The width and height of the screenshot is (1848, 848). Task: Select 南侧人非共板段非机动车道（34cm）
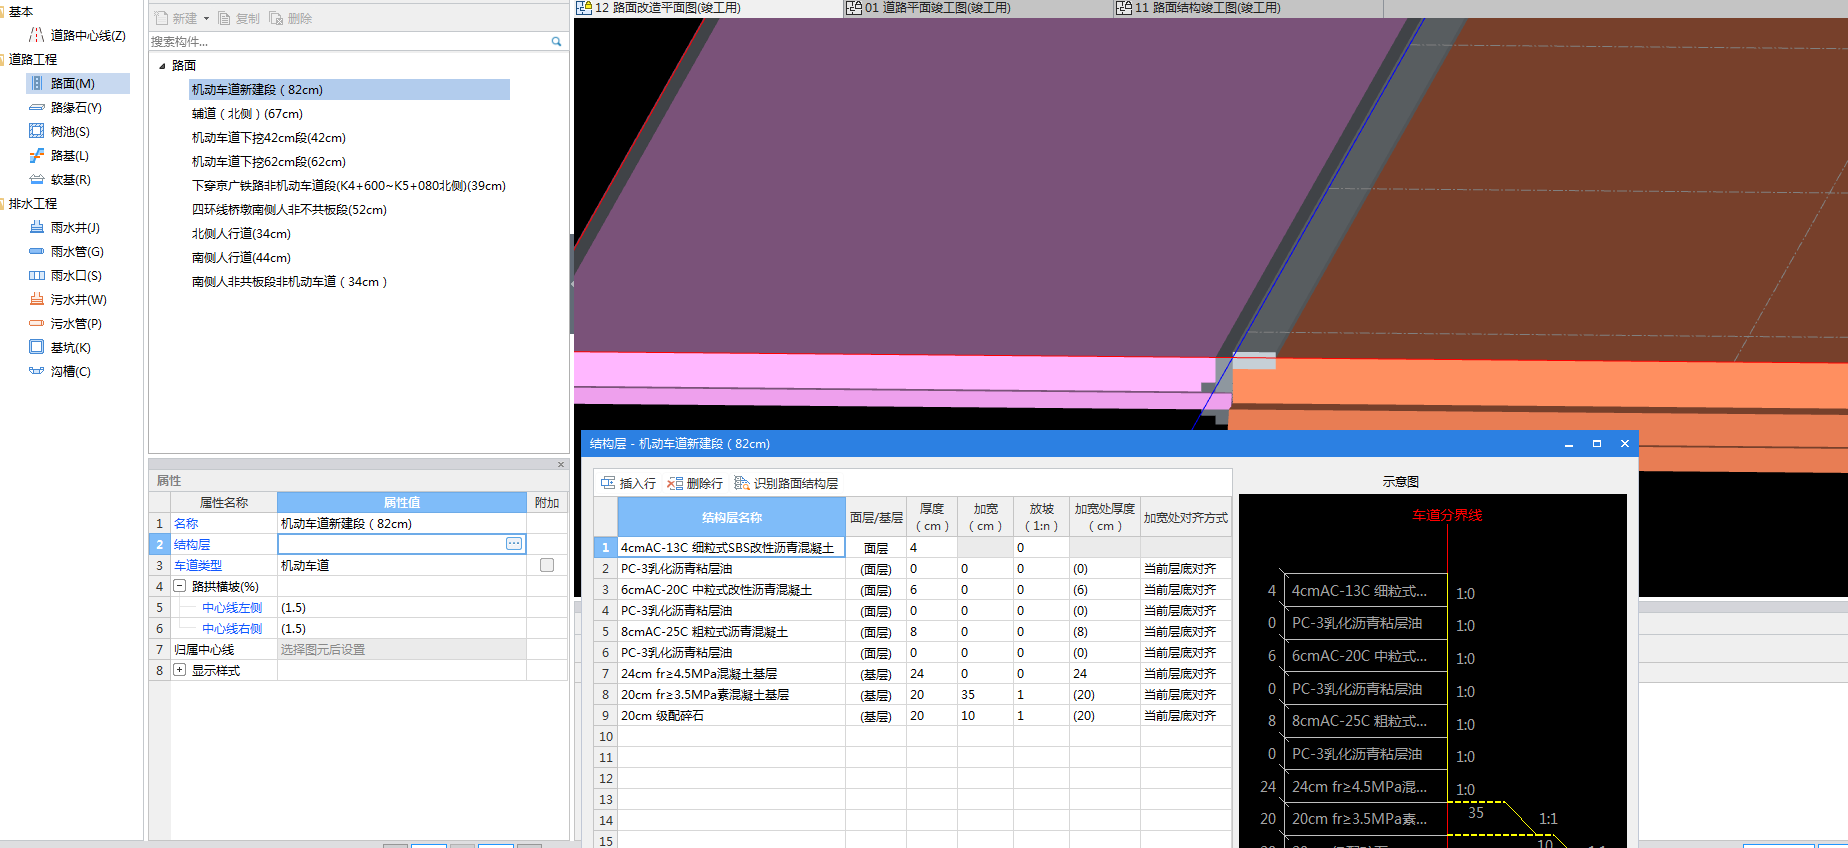[289, 282]
